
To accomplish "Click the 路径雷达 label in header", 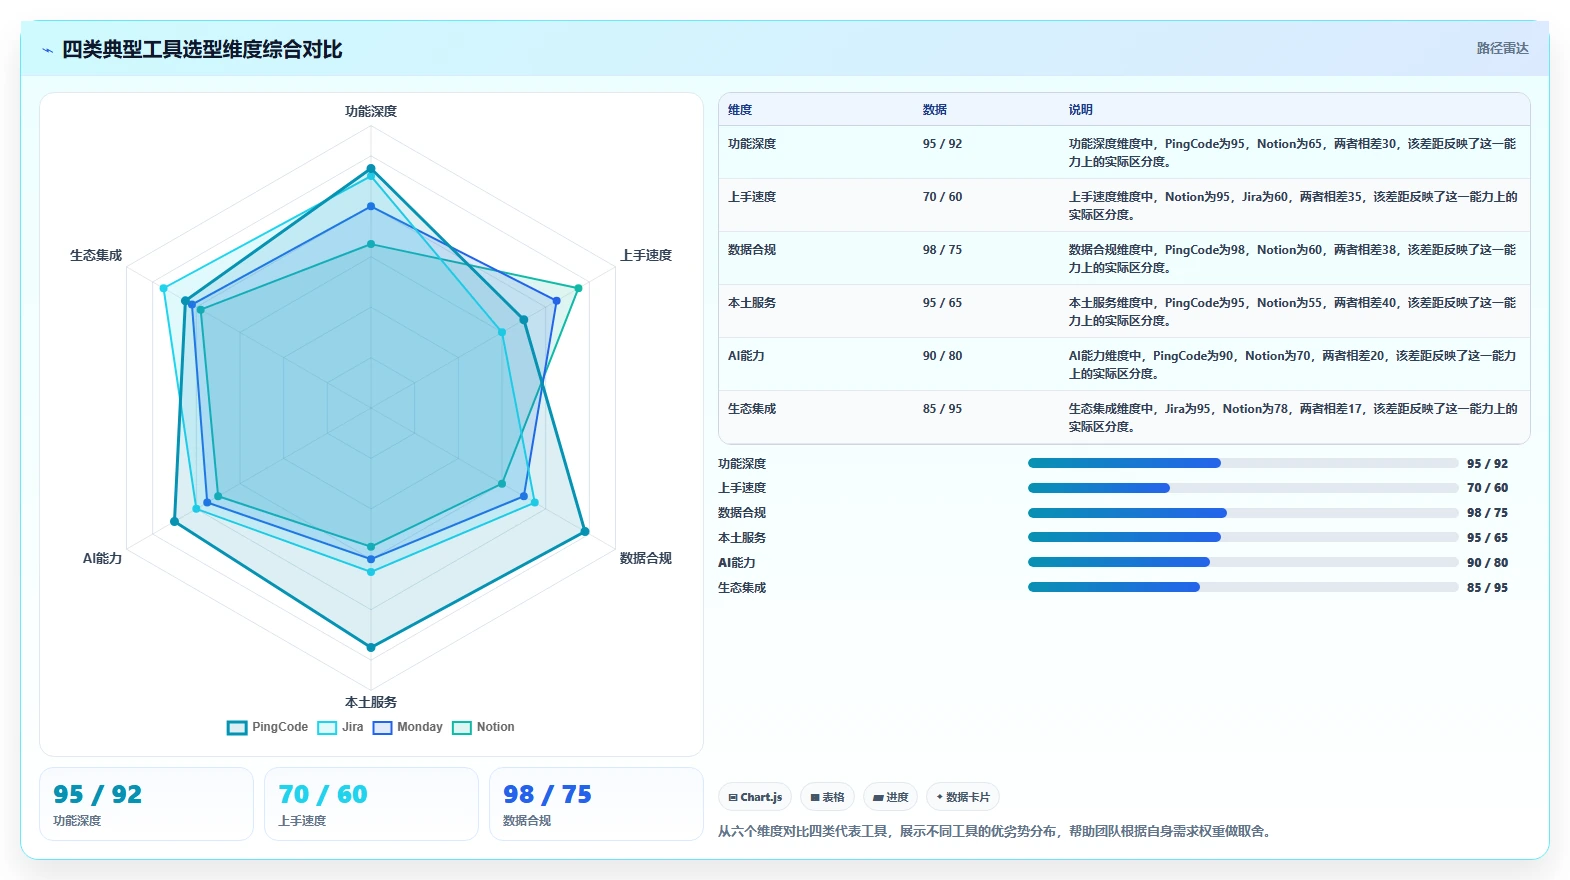I will 1502,48.
